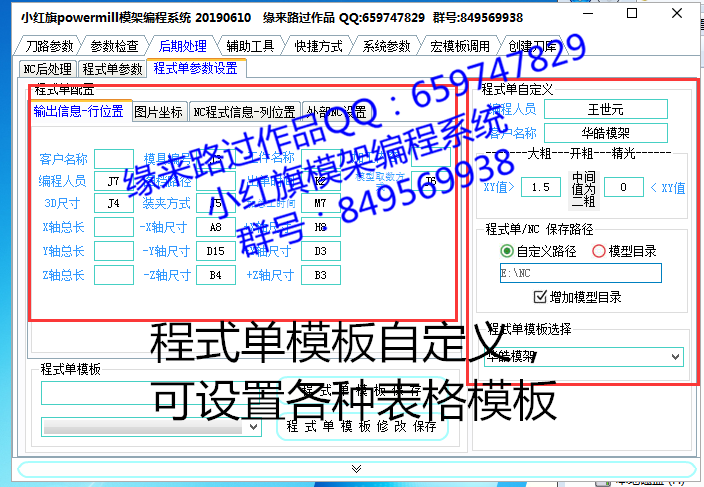Choose the 模型目录 radio option
Screen dimensions: 704x487
pyautogui.click(x=625, y=251)
